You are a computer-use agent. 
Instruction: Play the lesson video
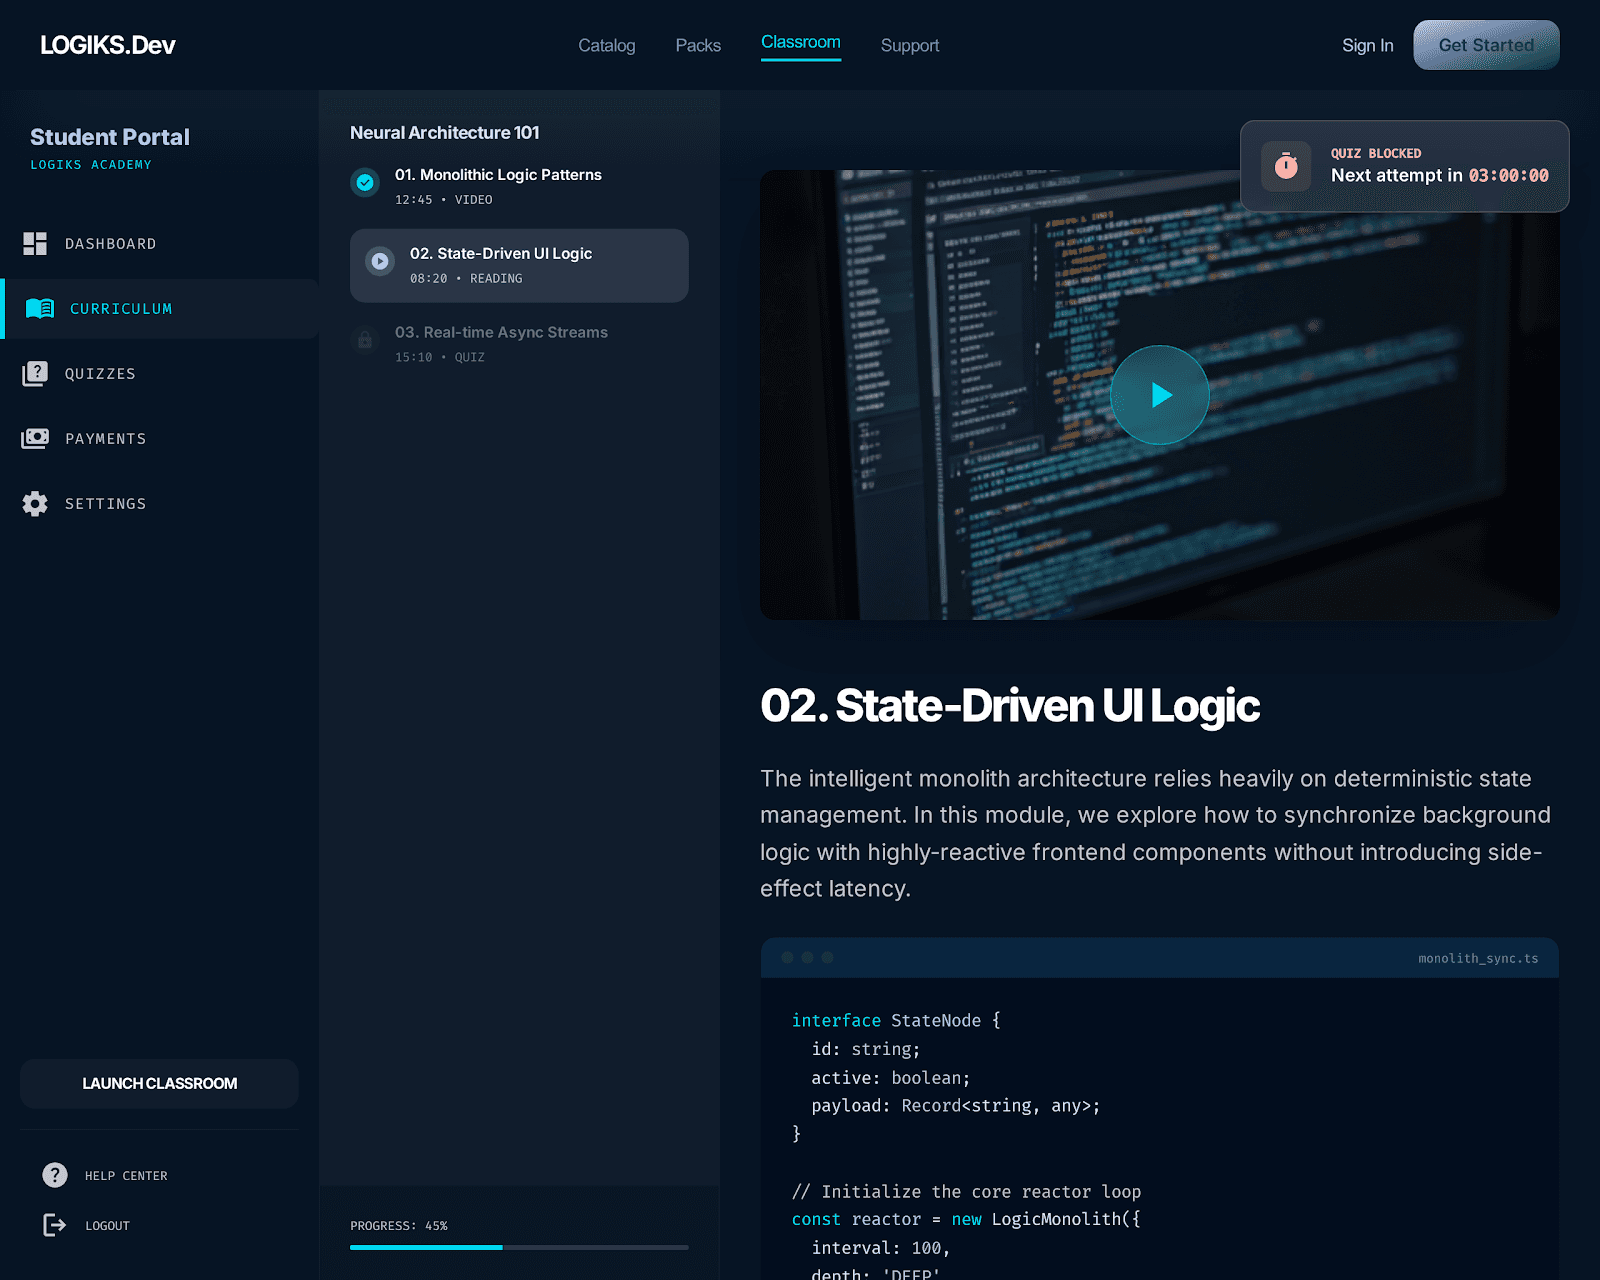pyautogui.click(x=1160, y=395)
